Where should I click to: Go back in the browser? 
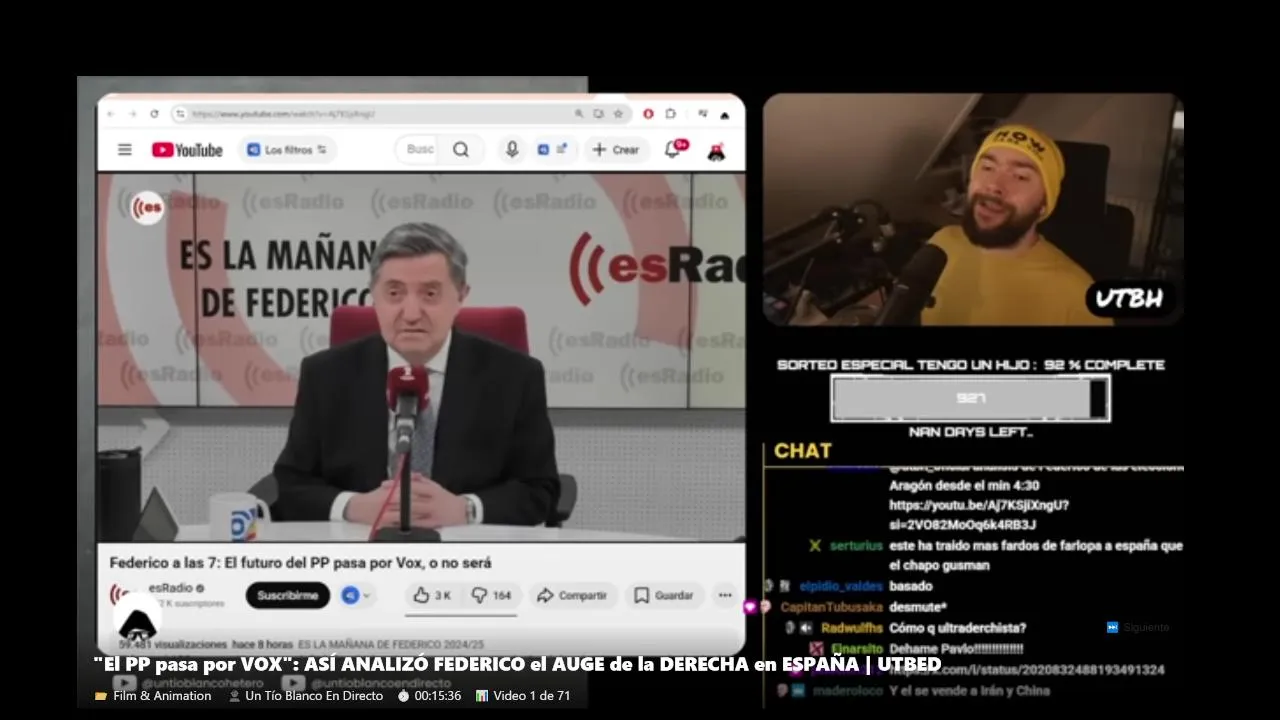(112, 114)
